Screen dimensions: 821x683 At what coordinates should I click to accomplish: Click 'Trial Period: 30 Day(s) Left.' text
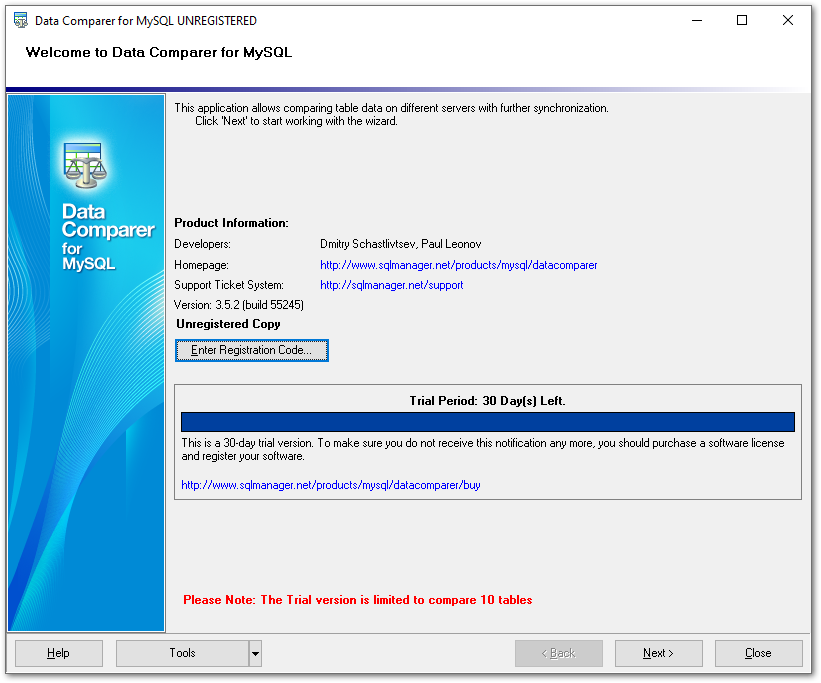coord(487,401)
